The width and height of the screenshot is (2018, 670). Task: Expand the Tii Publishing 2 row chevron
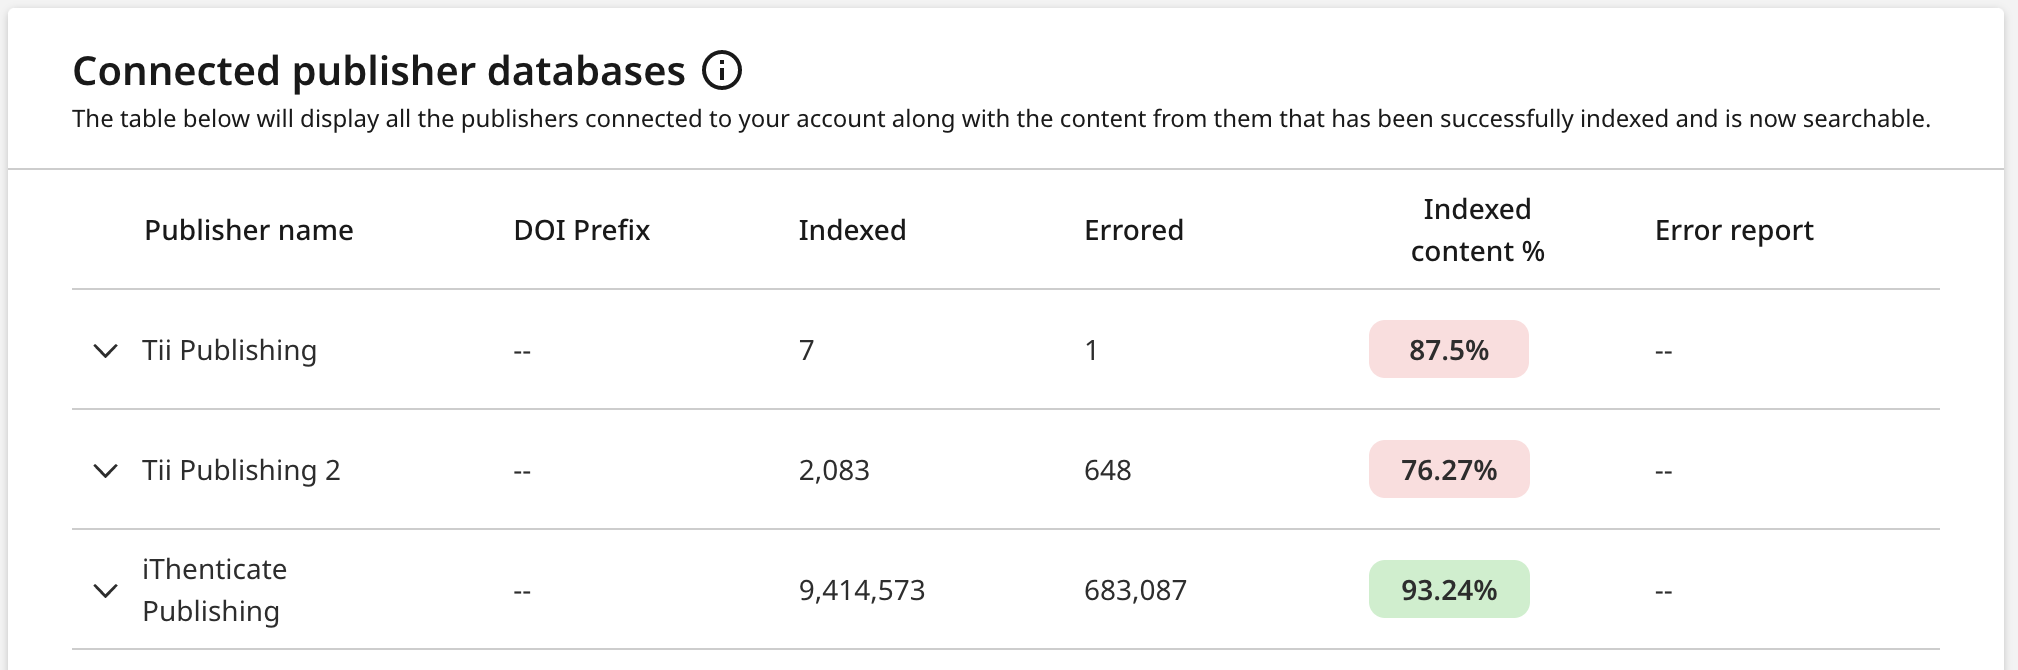pos(105,471)
